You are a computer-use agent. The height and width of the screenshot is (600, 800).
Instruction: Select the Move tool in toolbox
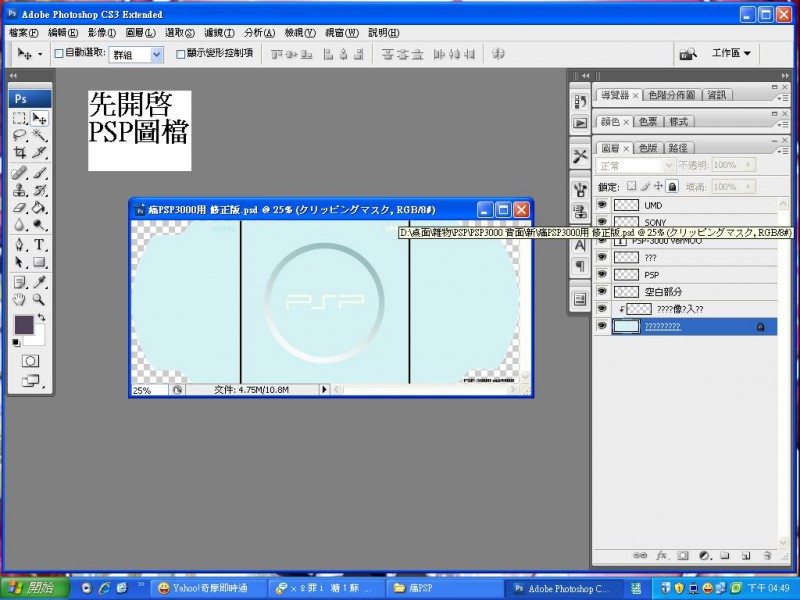(x=39, y=118)
